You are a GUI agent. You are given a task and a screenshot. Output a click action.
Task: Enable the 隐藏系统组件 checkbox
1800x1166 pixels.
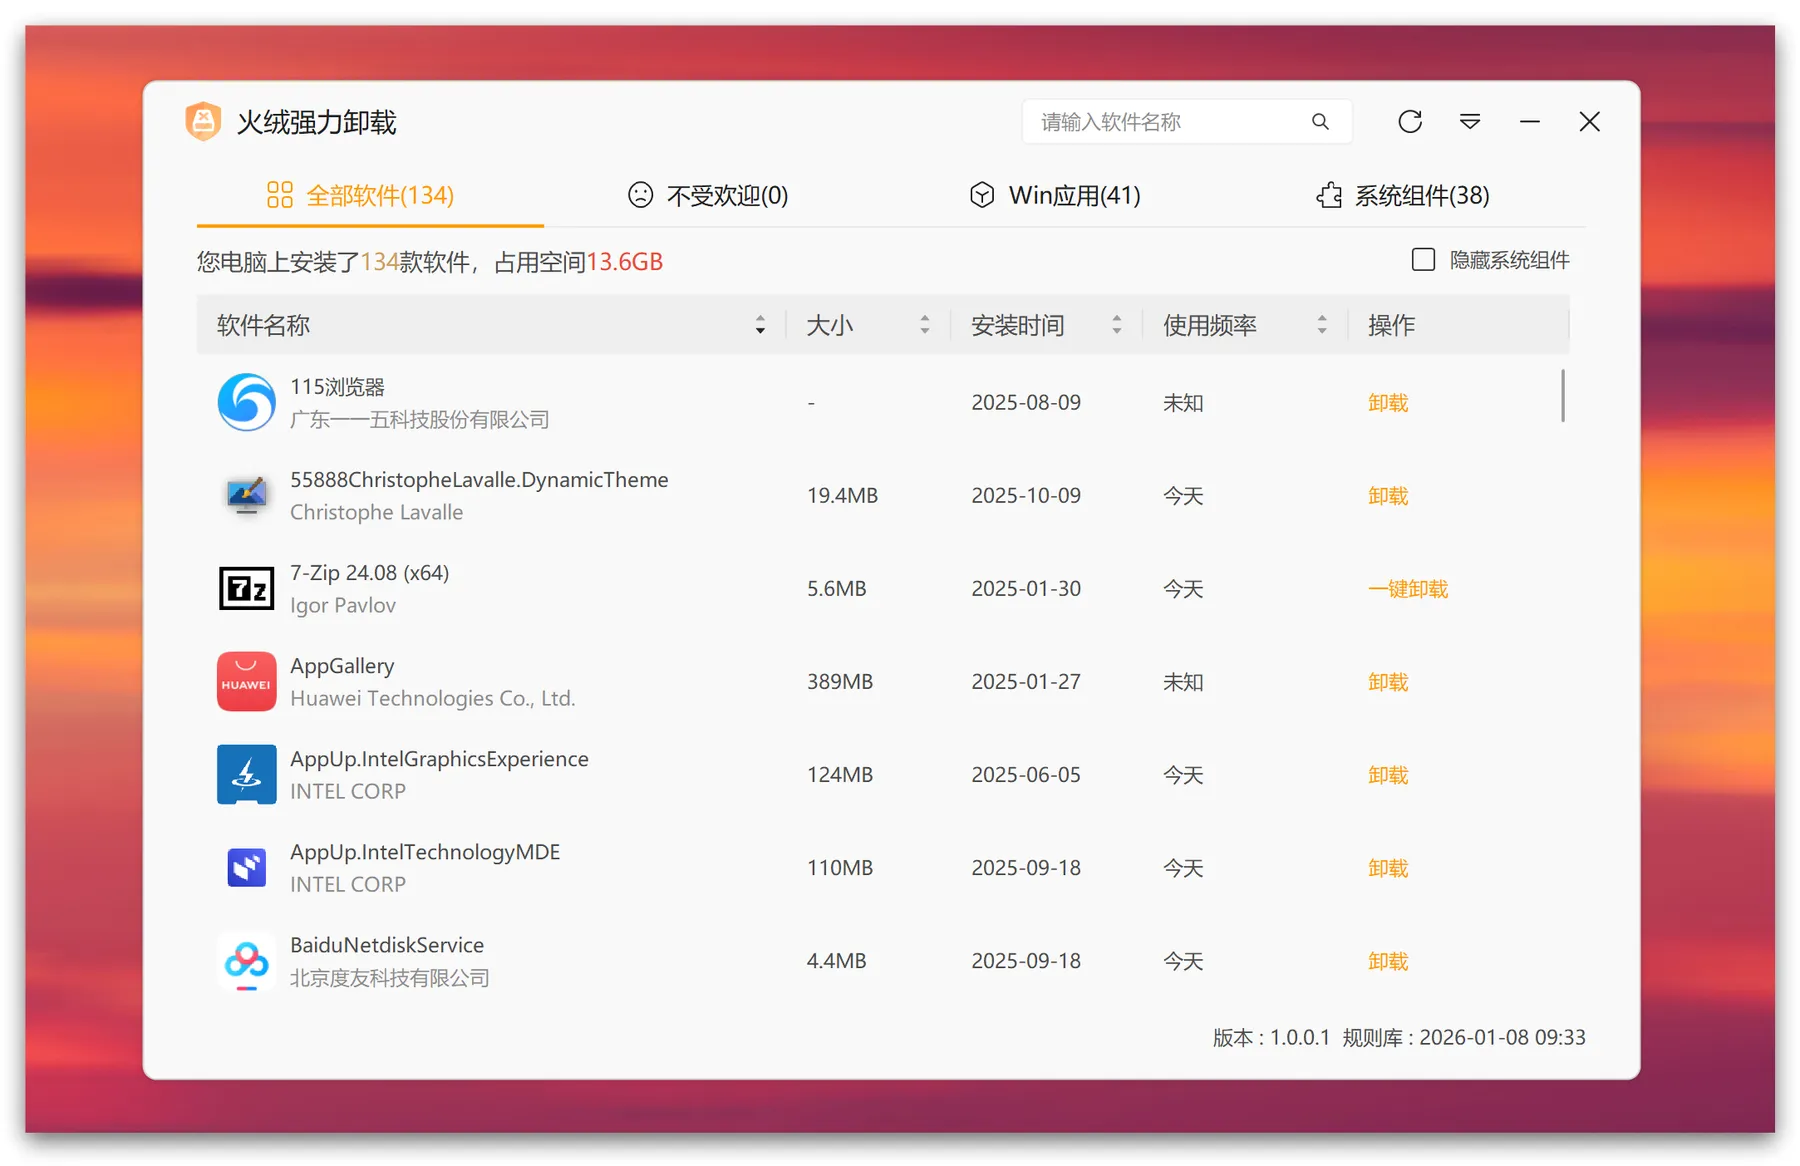pos(1421,259)
